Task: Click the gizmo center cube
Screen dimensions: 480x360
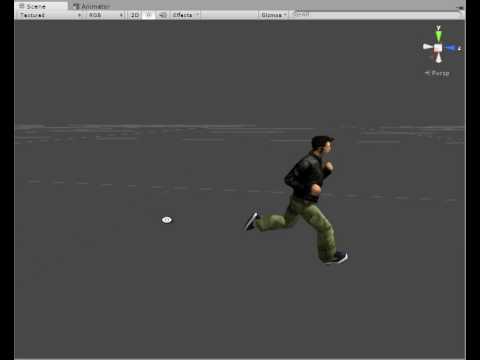Action: pos(438,48)
